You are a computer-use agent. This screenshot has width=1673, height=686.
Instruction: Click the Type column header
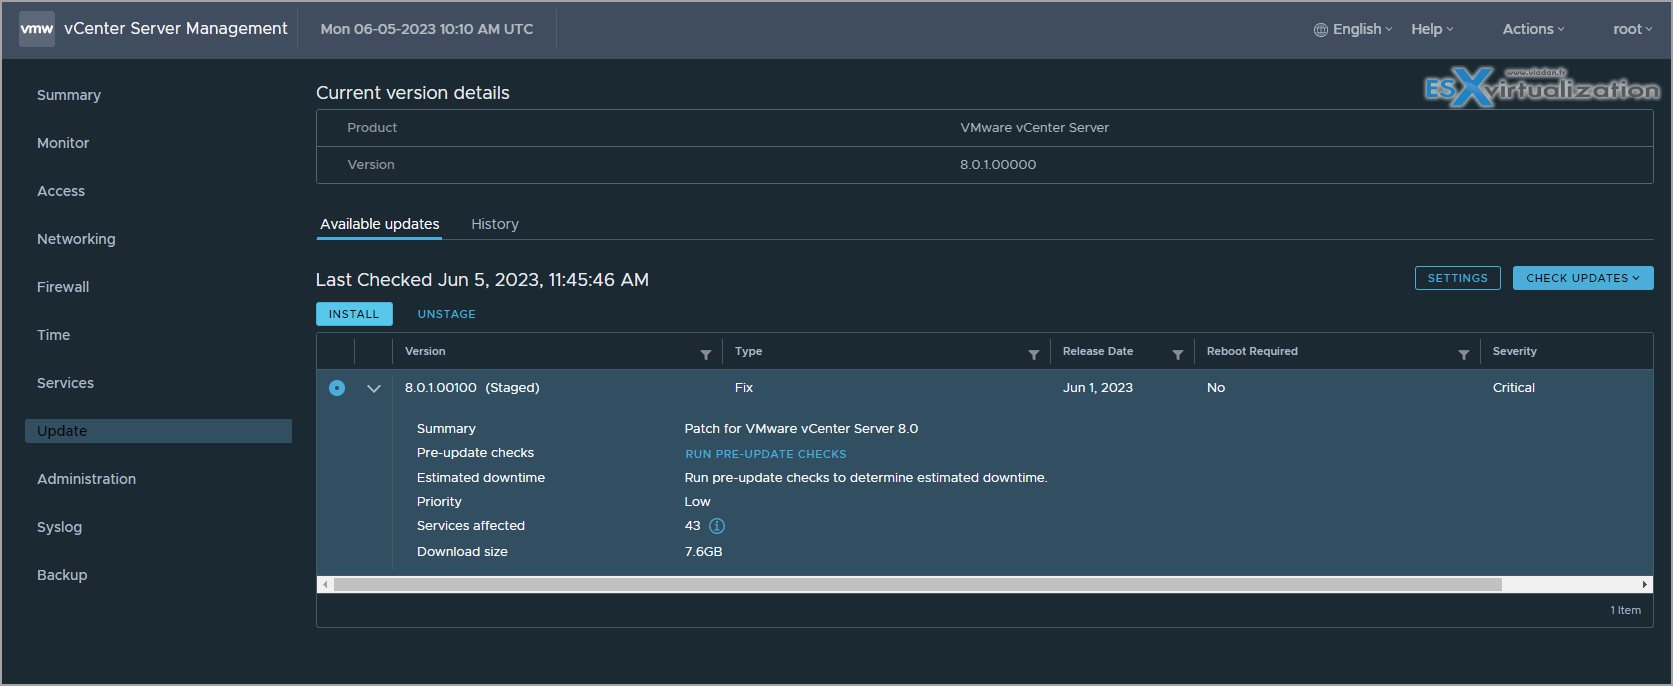tap(748, 351)
